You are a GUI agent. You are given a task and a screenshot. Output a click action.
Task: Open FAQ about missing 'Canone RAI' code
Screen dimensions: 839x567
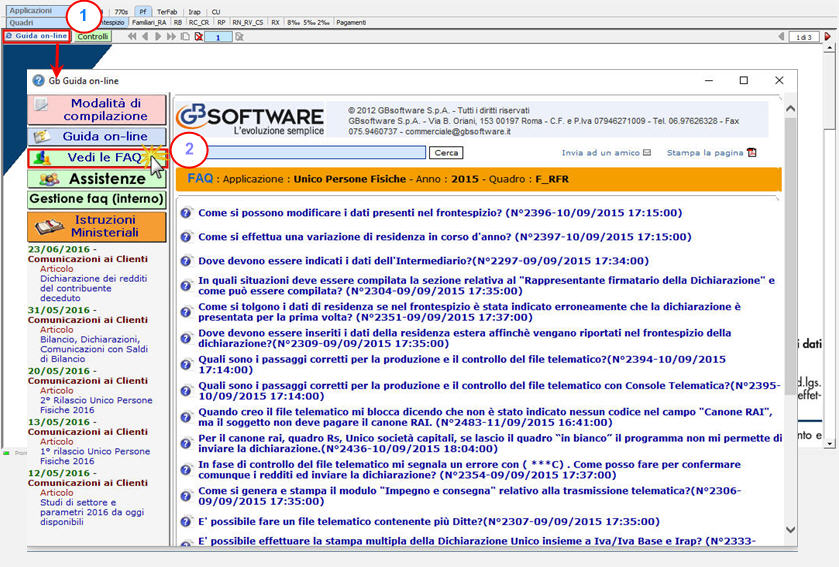pyautogui.click(x=485, y=417)
